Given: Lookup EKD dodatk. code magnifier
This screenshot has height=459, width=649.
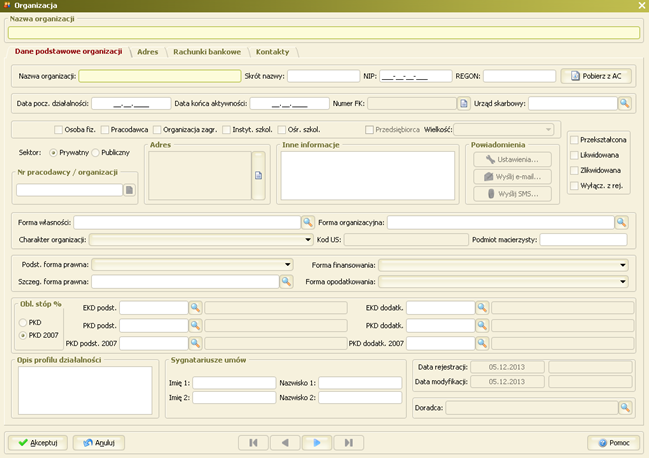Looking at the screenshot, I should pos(482,308).
